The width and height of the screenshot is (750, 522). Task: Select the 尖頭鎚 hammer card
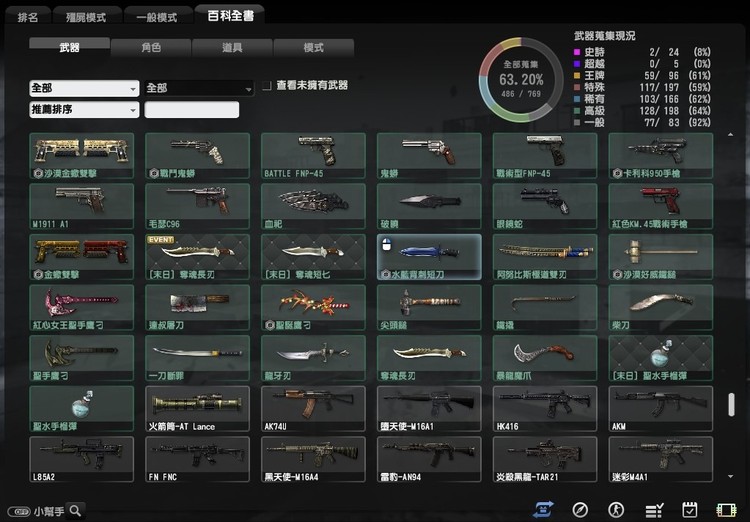coord(429,308)
